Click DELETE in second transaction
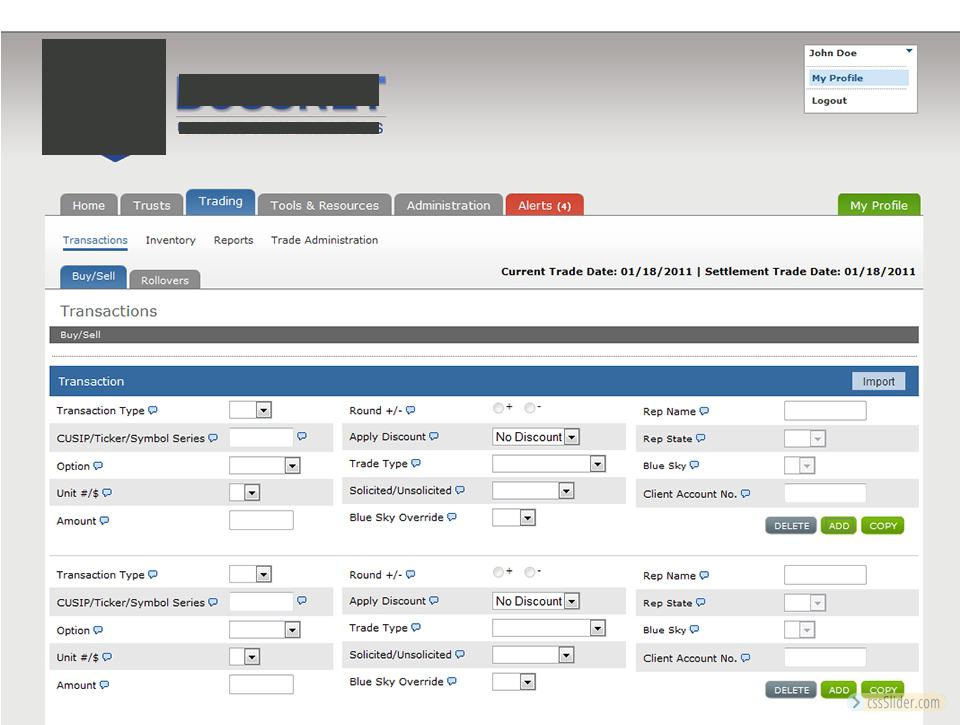Image resolution: width=960 pixels, height=725 pixels. [791, 689]
